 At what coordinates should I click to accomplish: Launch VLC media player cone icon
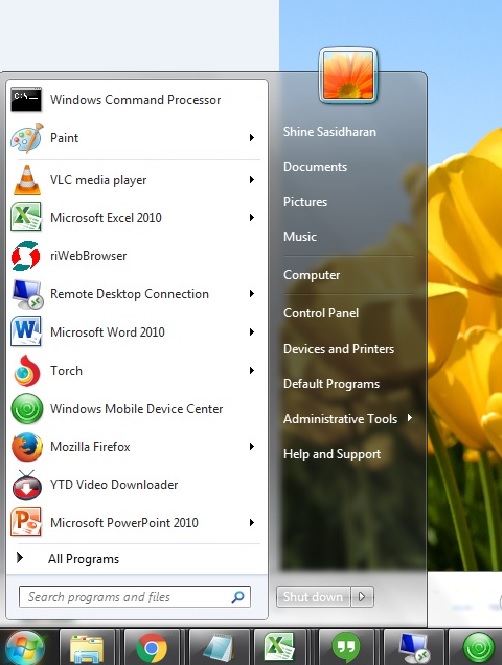[x=27, y=180]
